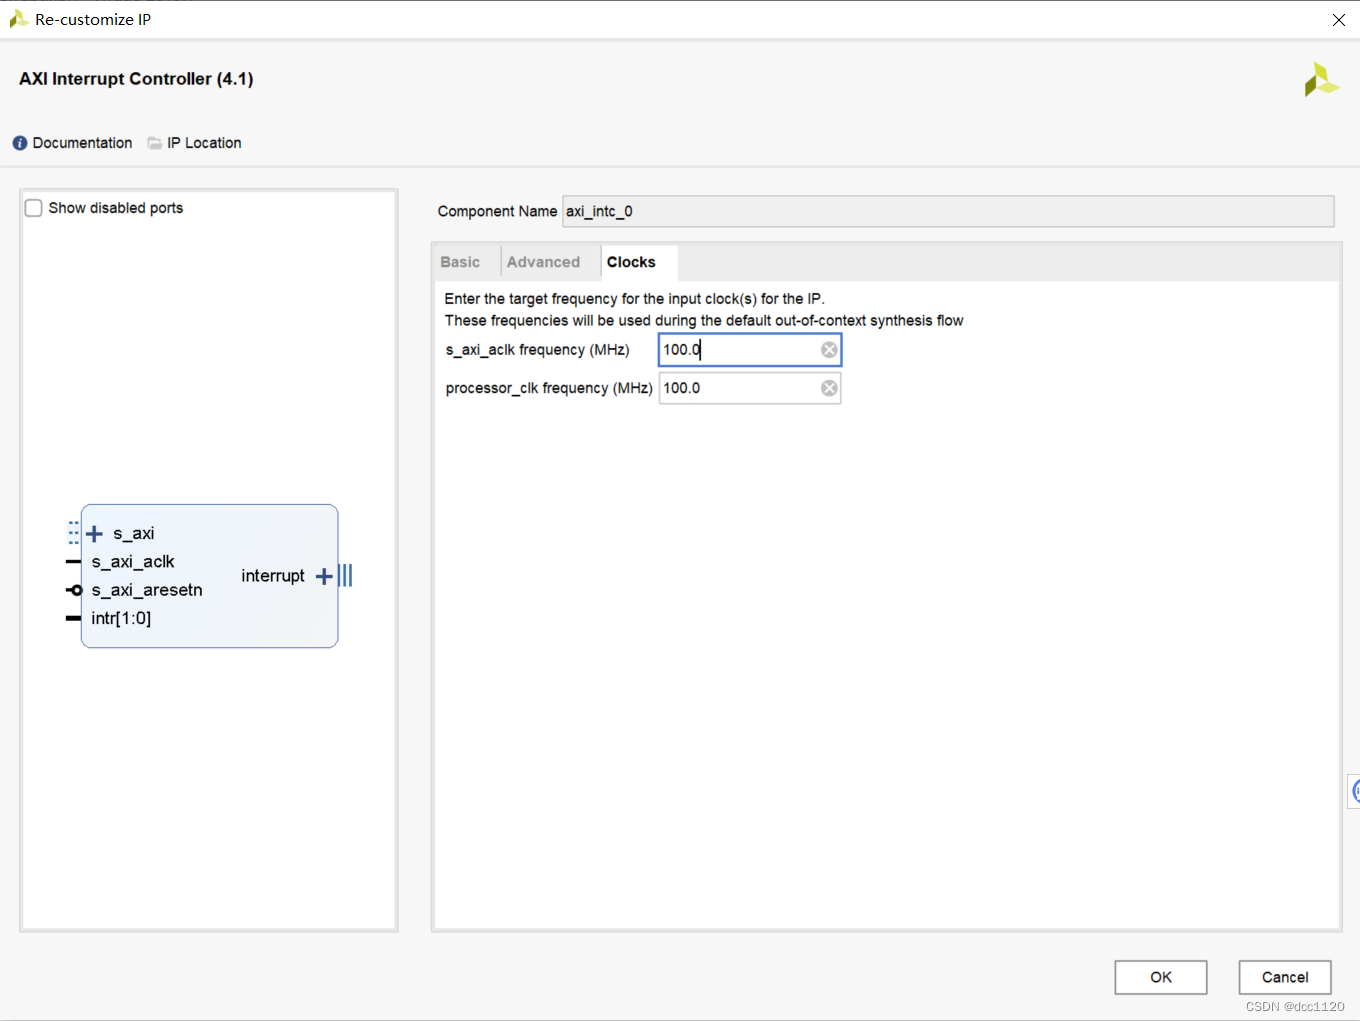Click the Component Name field
The image size is (1360, 1021).
point(948,211)
